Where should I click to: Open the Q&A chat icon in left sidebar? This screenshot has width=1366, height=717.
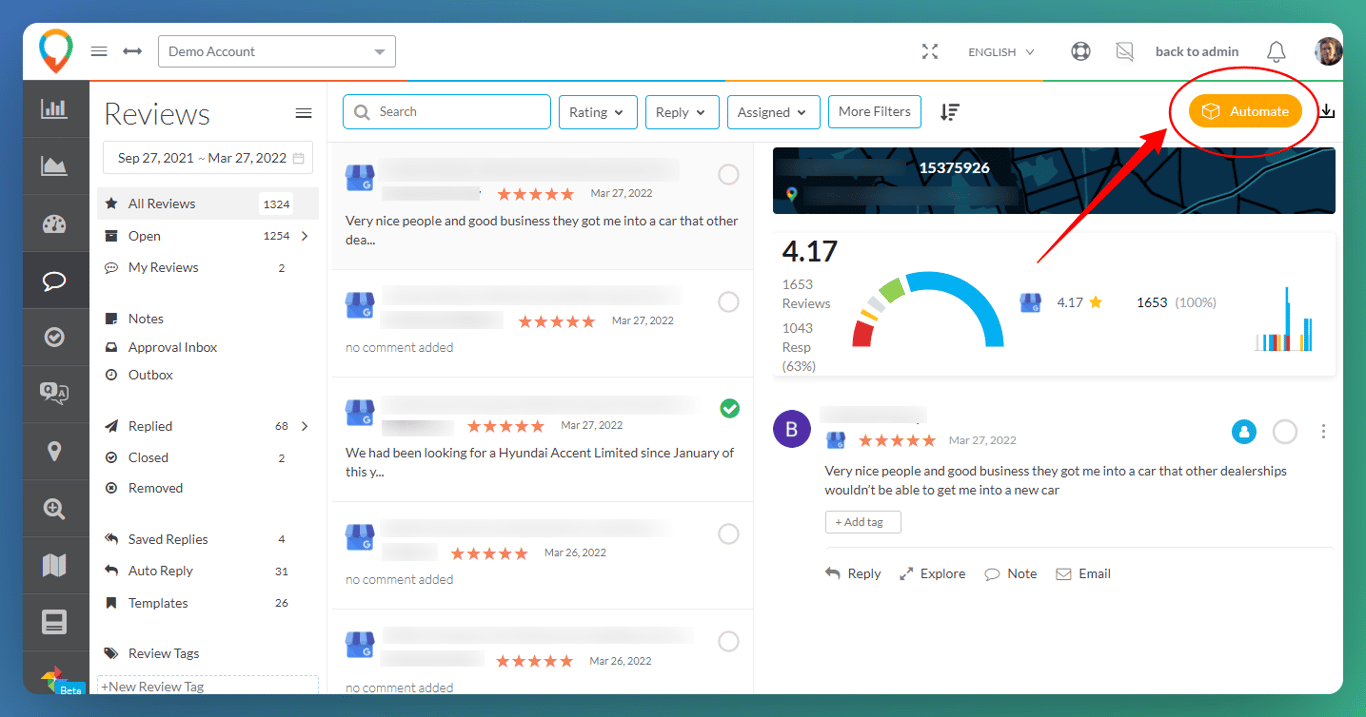(x=55, y=394)
